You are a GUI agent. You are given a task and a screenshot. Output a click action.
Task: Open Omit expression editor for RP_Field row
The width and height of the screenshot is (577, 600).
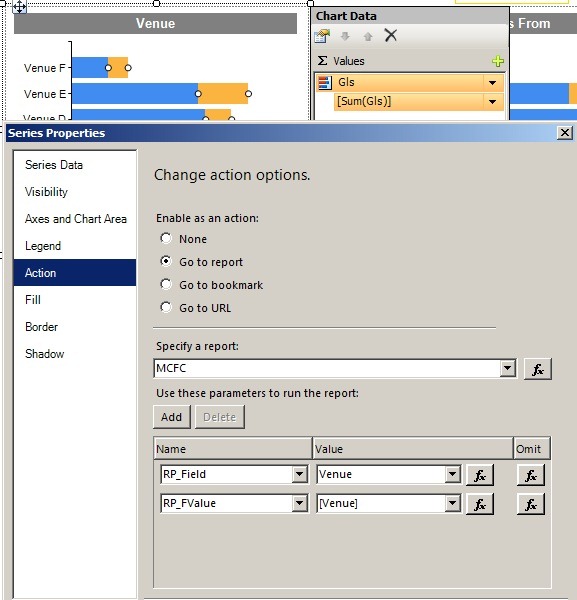click(531, 475)
